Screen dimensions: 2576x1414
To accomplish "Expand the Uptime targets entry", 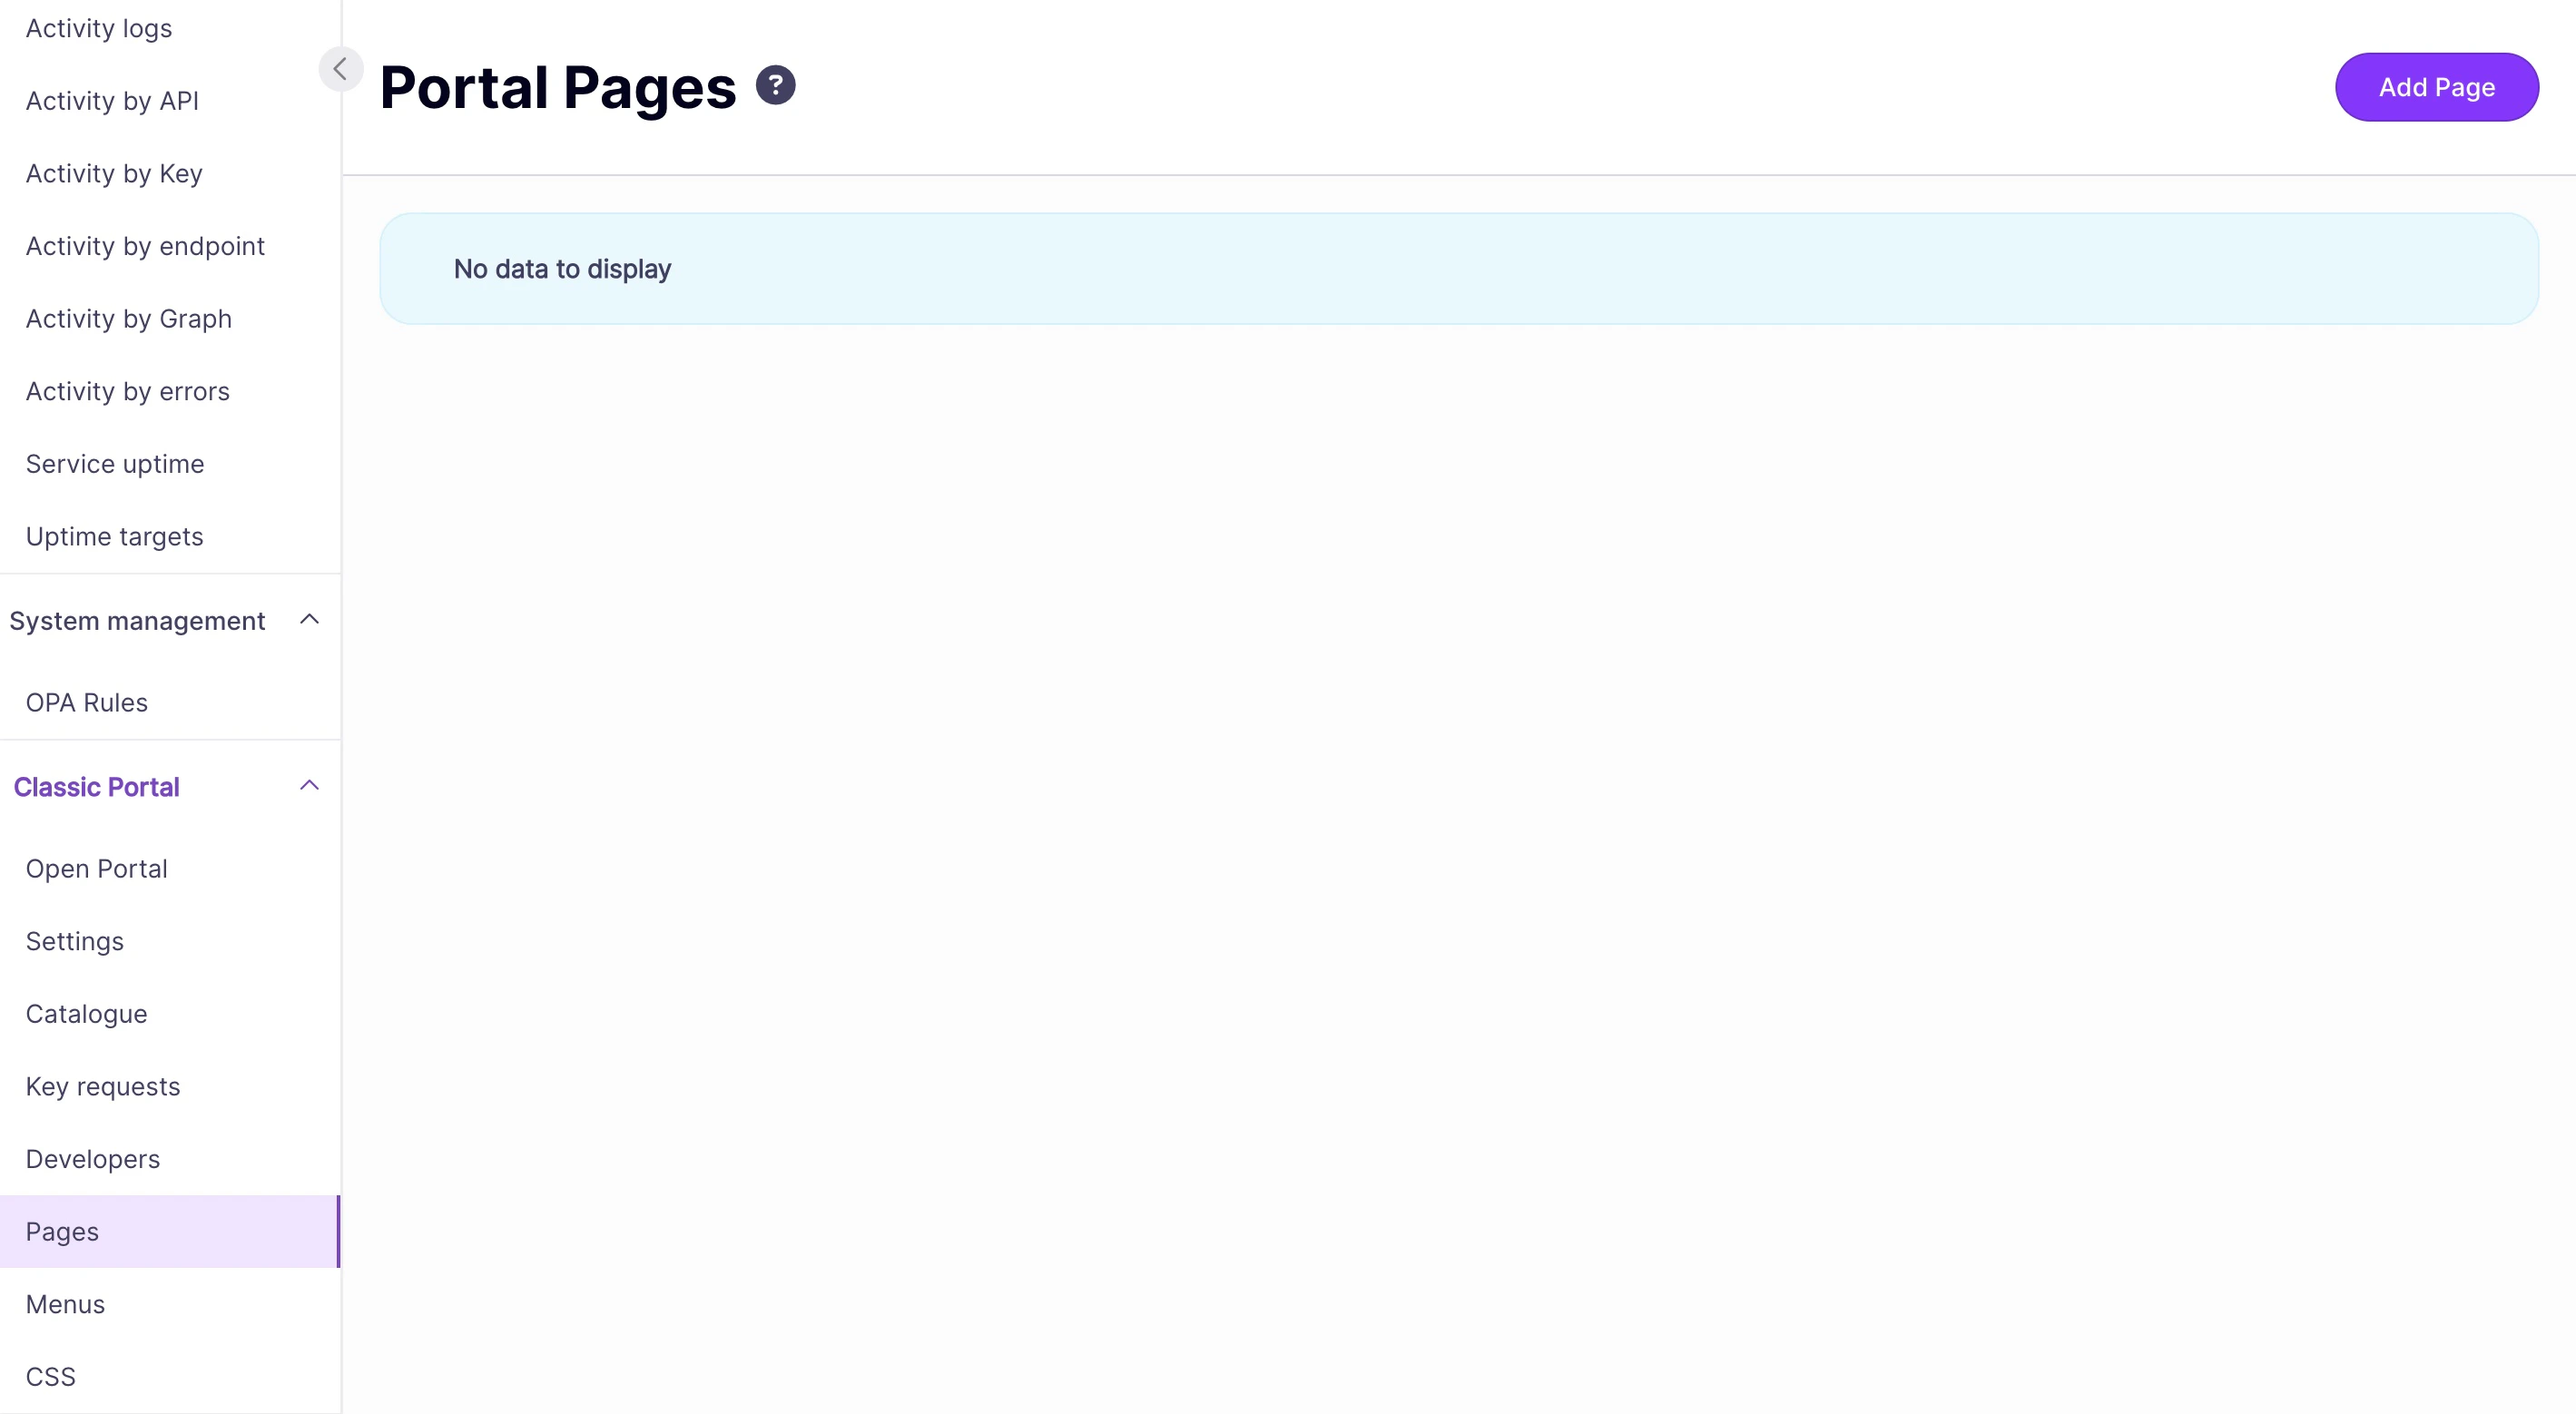I will point(114,536).
